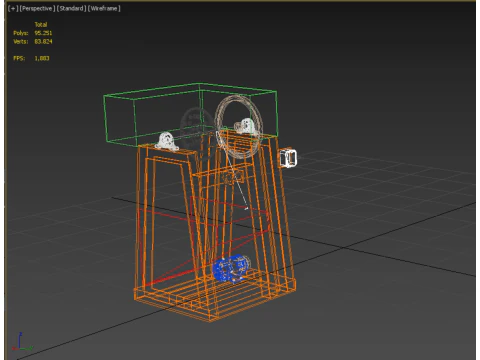Click the FPS statistic readout

point(31,58)
